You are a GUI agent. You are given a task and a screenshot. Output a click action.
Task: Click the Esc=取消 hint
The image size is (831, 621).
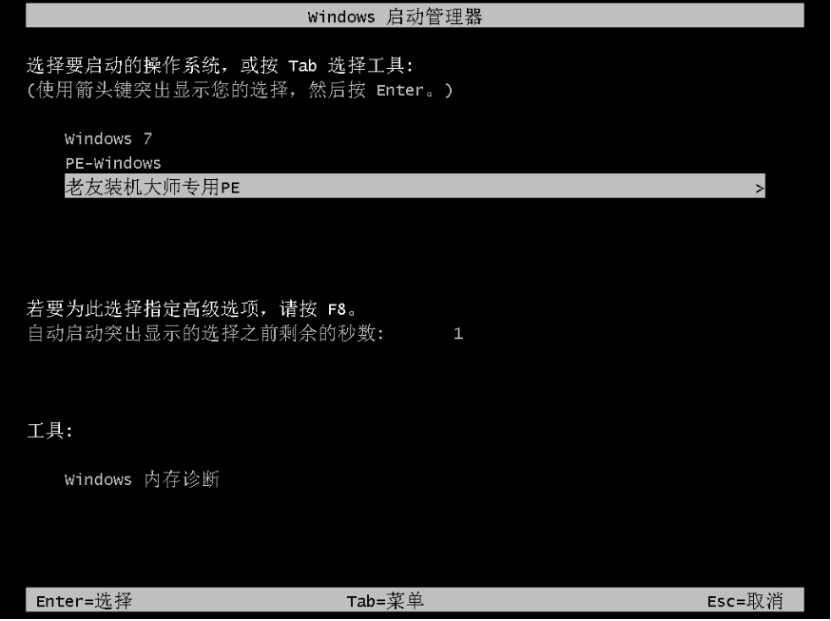click(745, 601)
